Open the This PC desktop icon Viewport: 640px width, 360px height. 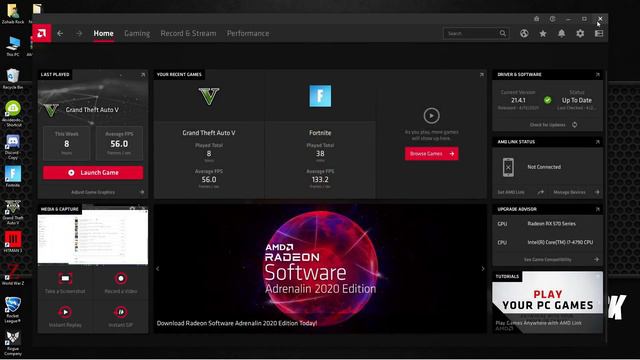click(13, 46)
